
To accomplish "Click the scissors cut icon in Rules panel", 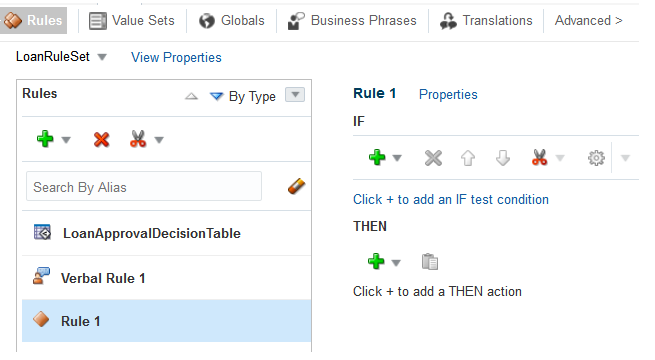I will pos(138,139).
